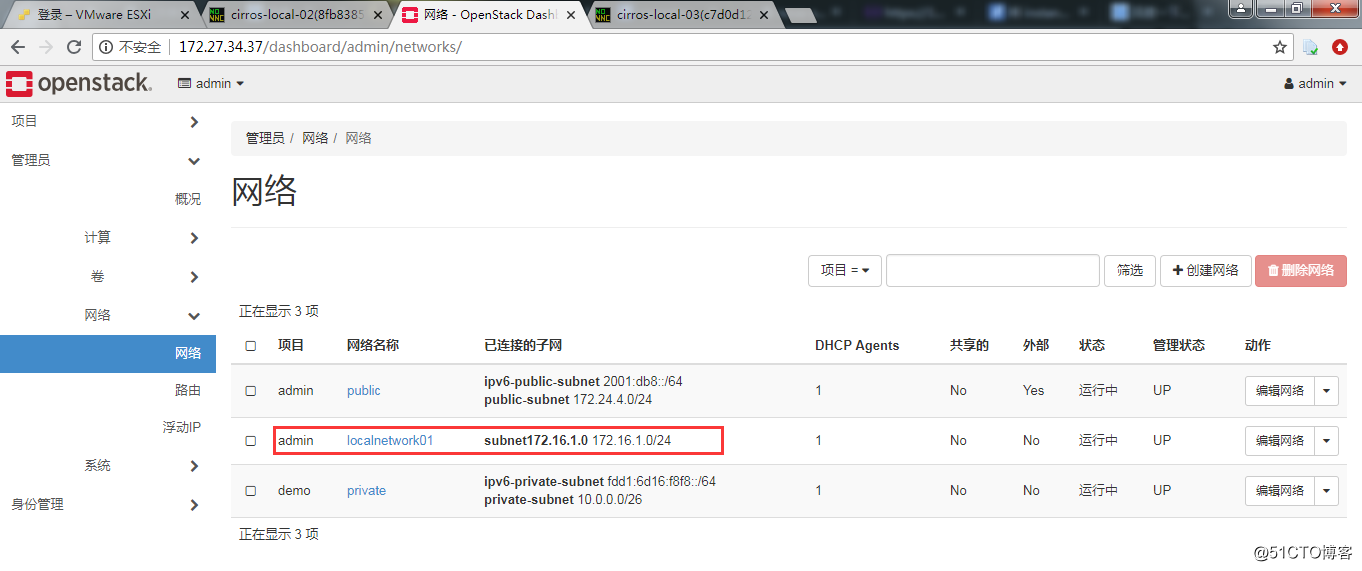1362x571 pixels.
Task: Click the first 网络 breadcrumb link
Action: [x=315, y=138]
